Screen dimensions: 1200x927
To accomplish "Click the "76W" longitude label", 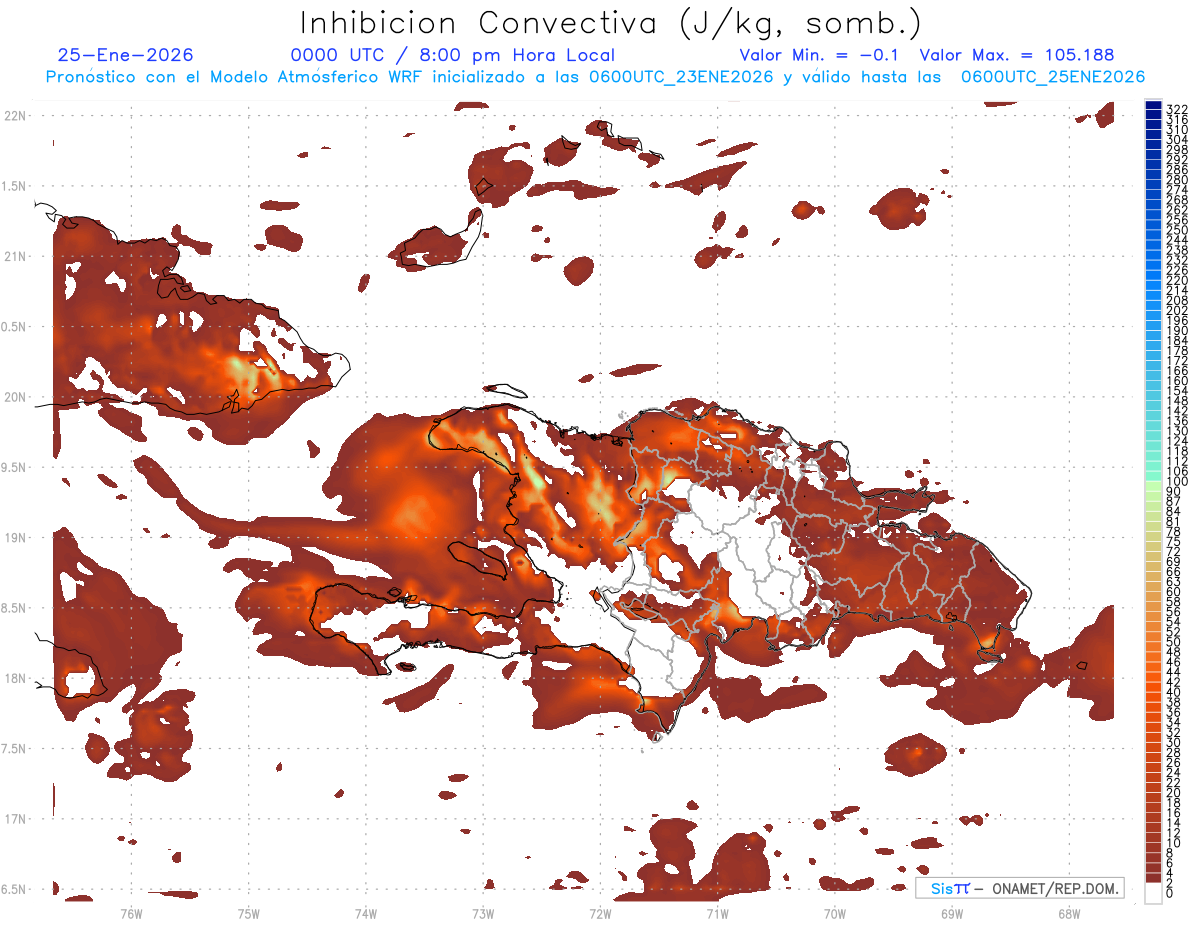I will 131,913.
